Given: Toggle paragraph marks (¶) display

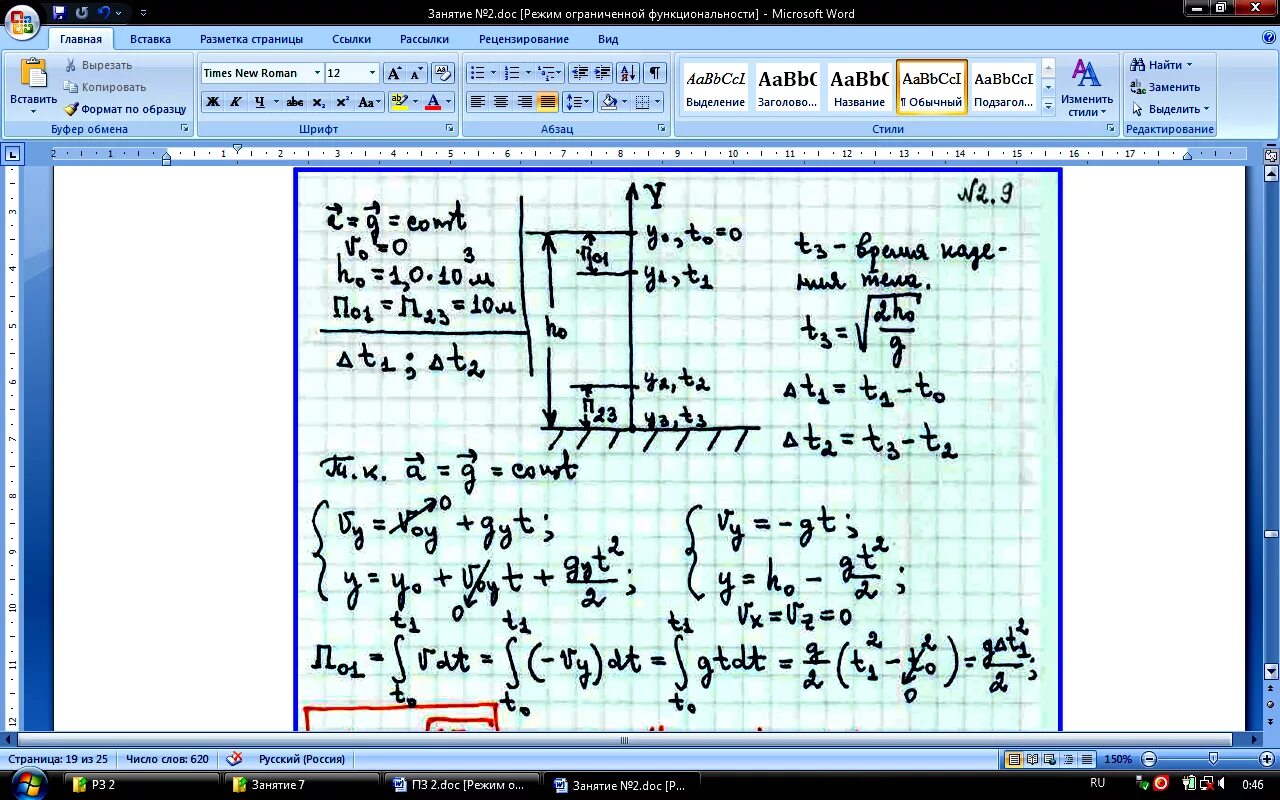Looking at the screenshot, I should tap(654, 73).
